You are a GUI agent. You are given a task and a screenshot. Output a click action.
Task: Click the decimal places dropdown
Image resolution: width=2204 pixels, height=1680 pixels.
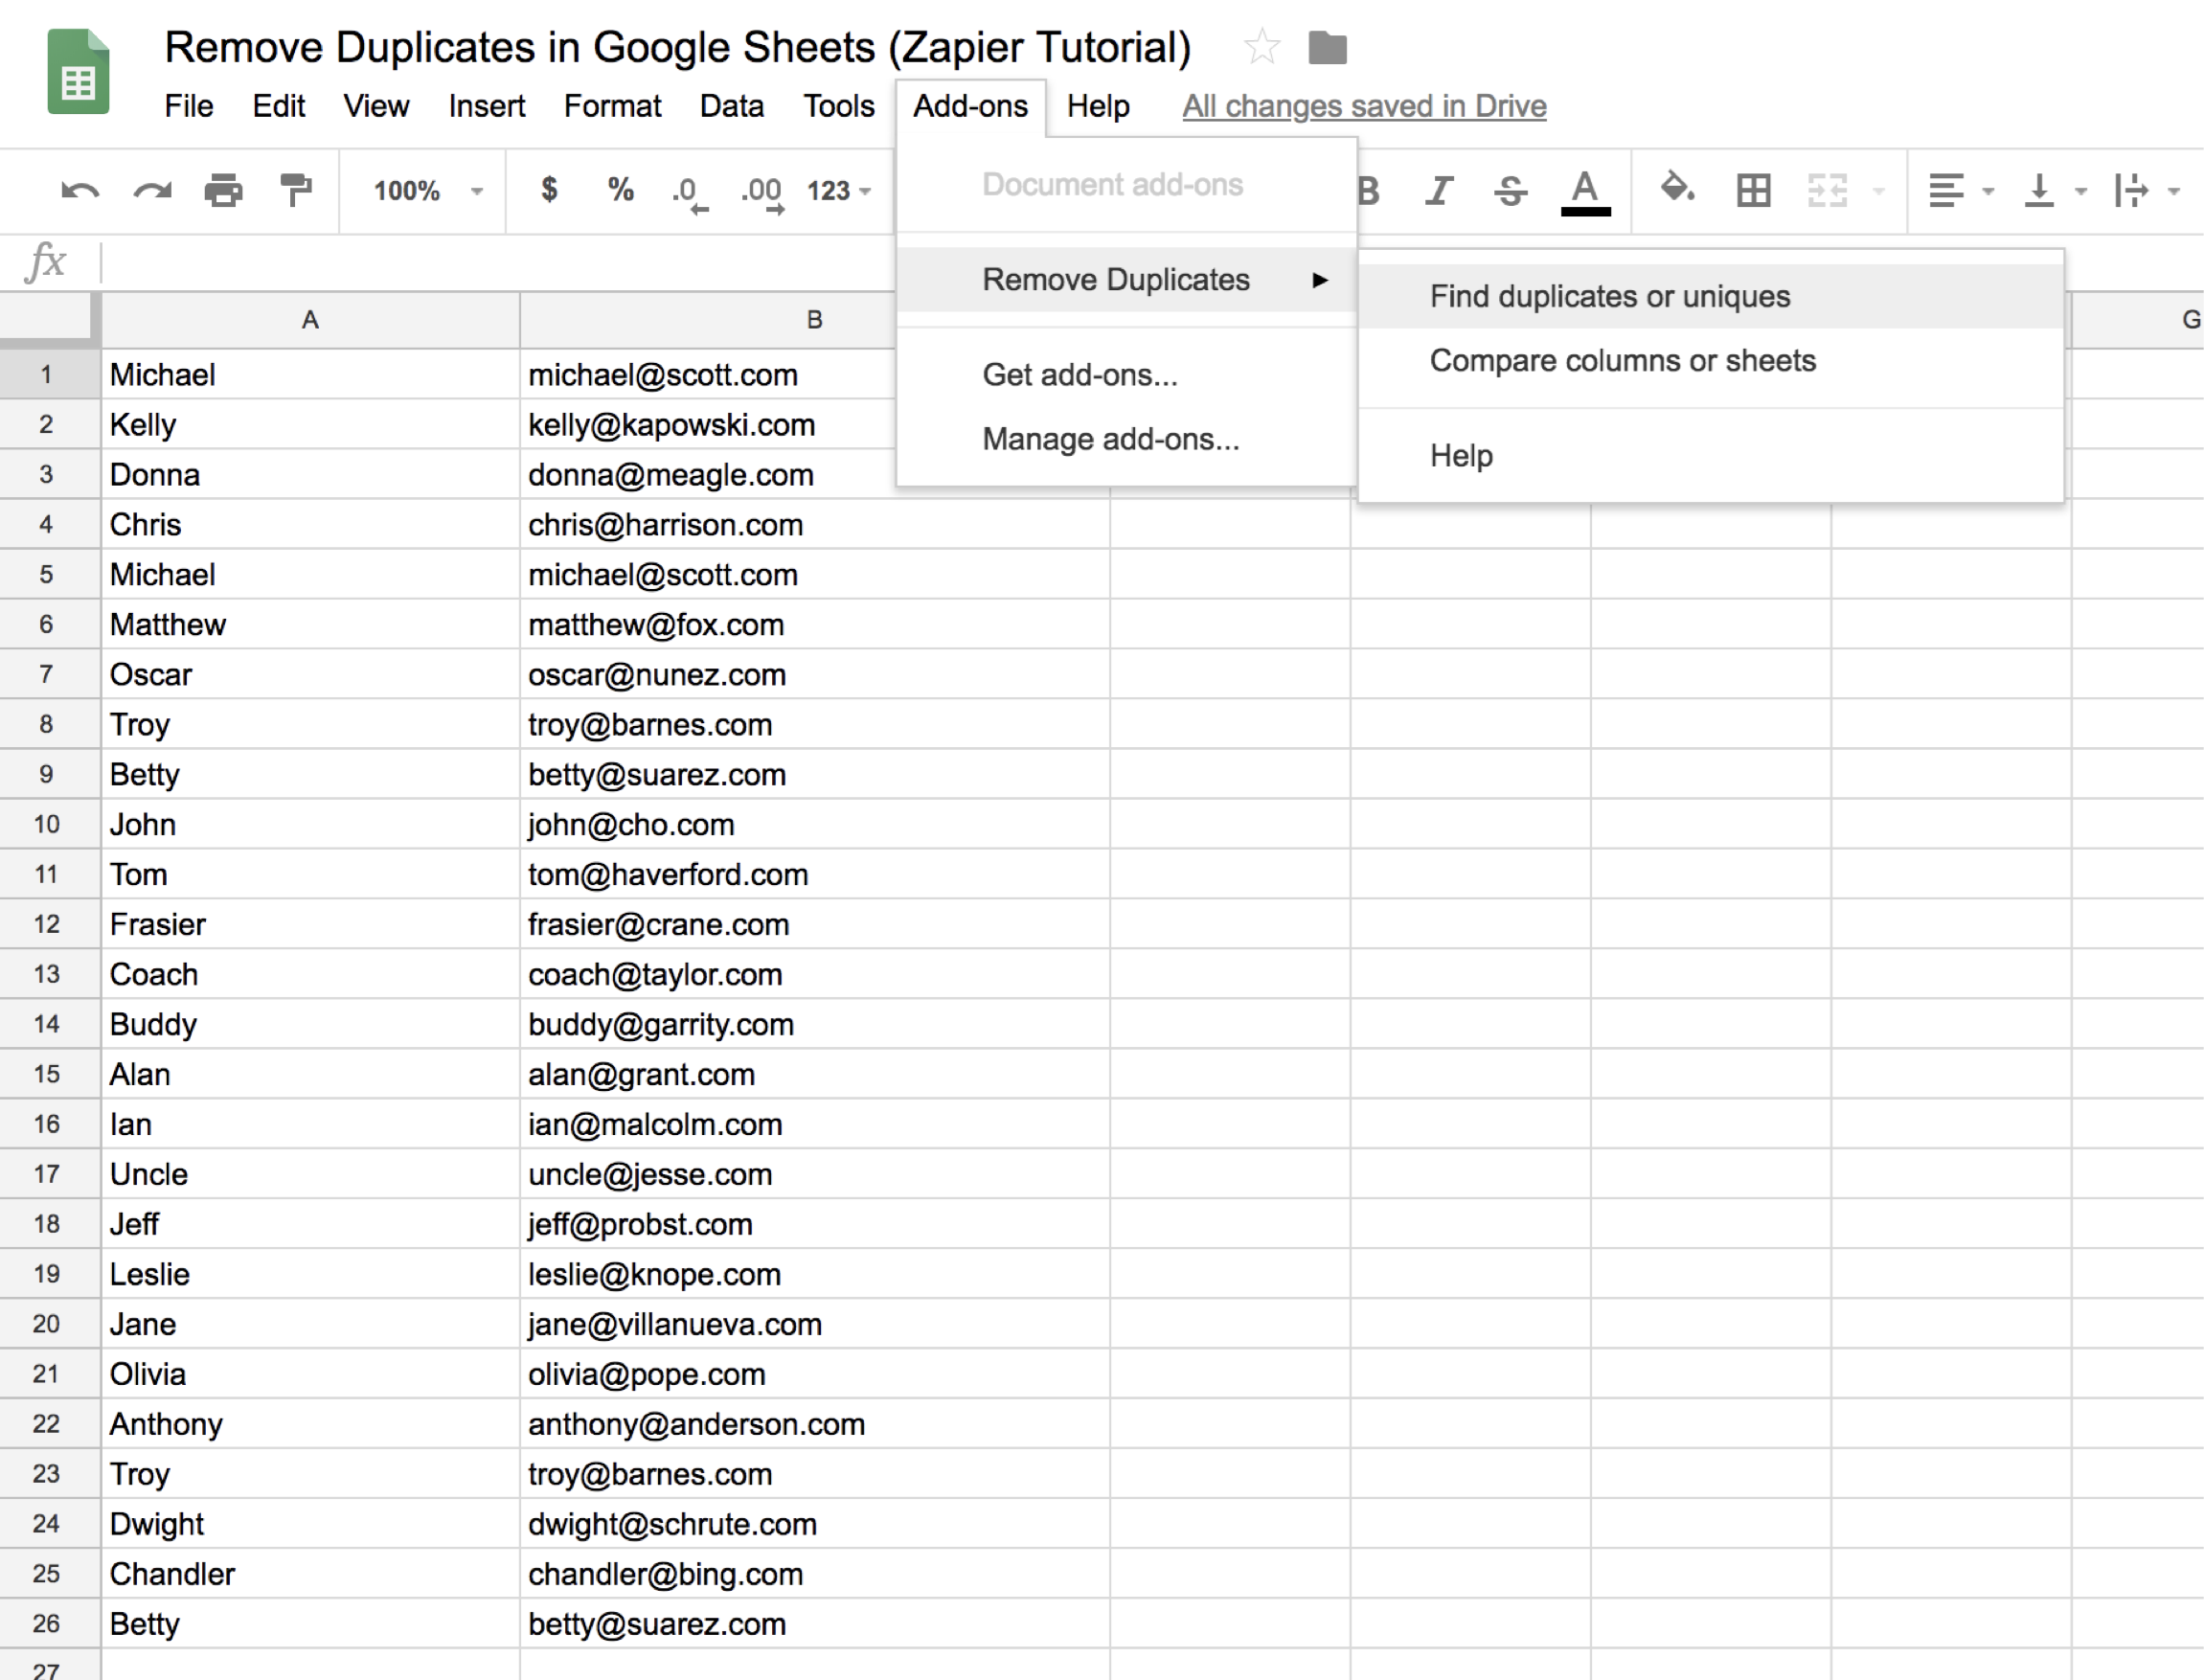tap(847, 191)
